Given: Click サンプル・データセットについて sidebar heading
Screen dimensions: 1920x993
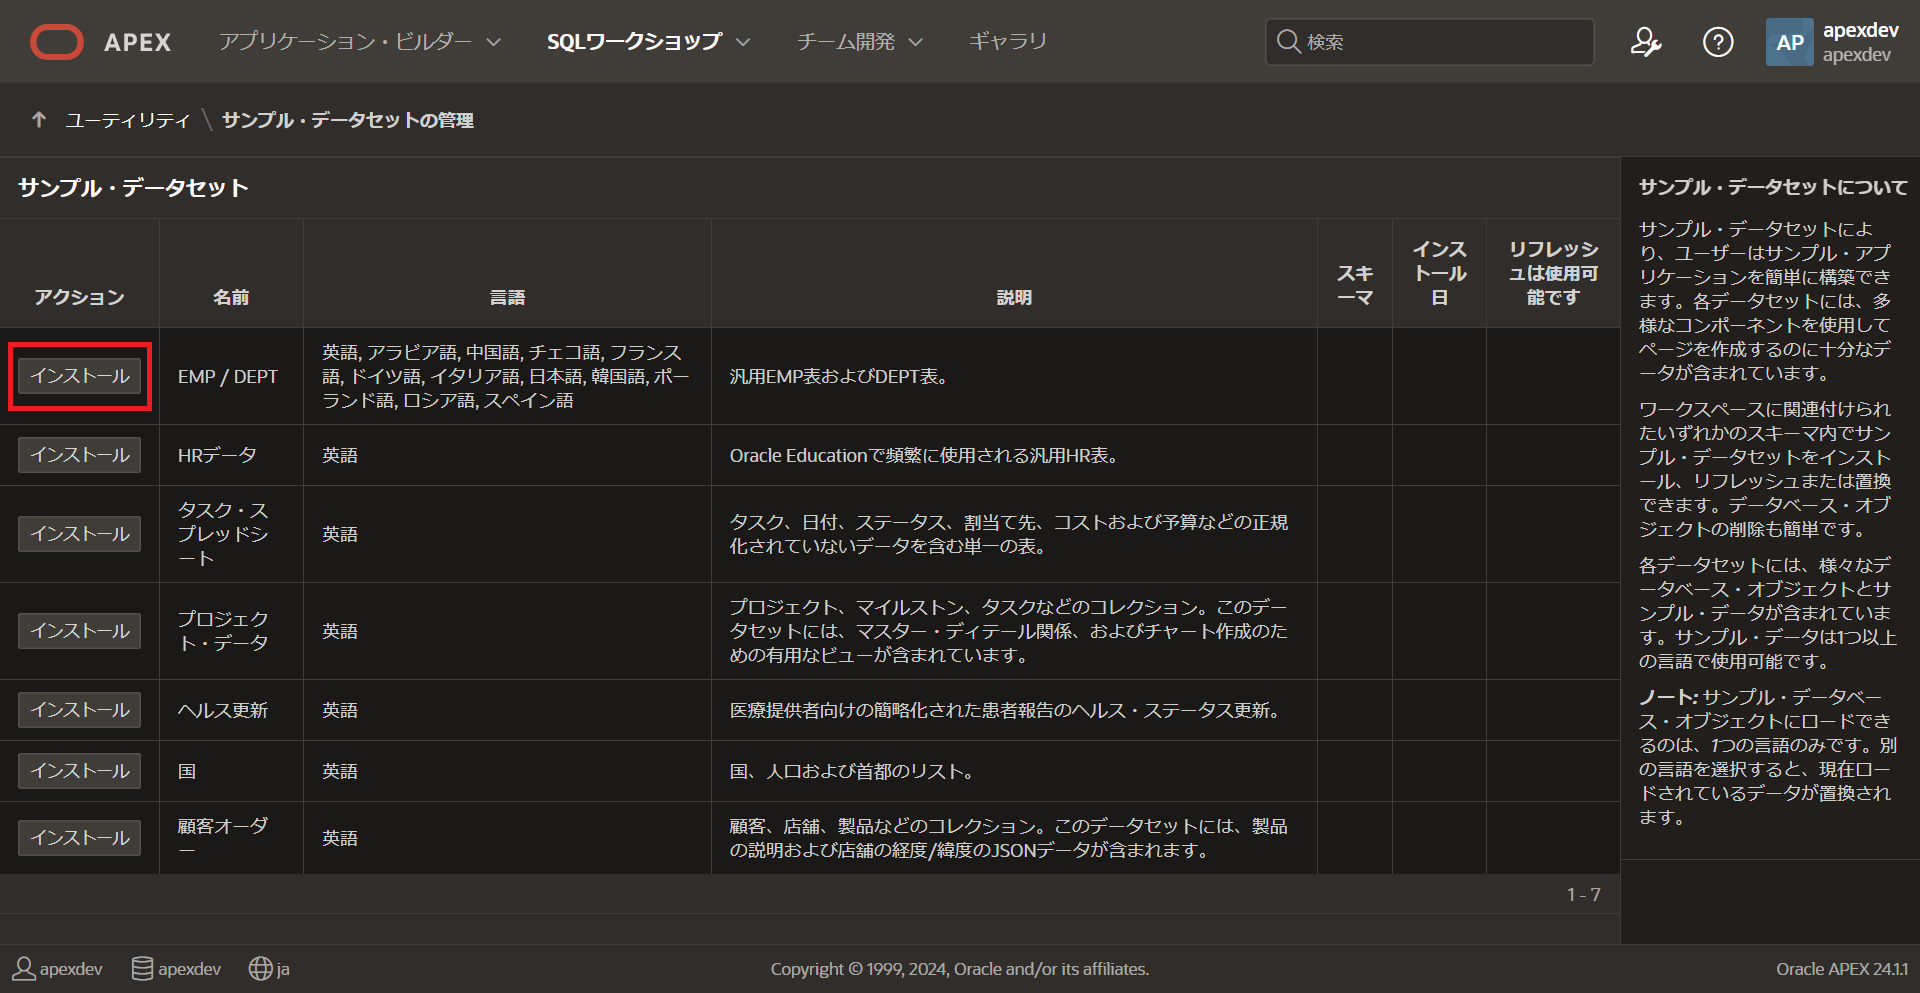Looking at the screenshot, I should (x=1773, y=187).
